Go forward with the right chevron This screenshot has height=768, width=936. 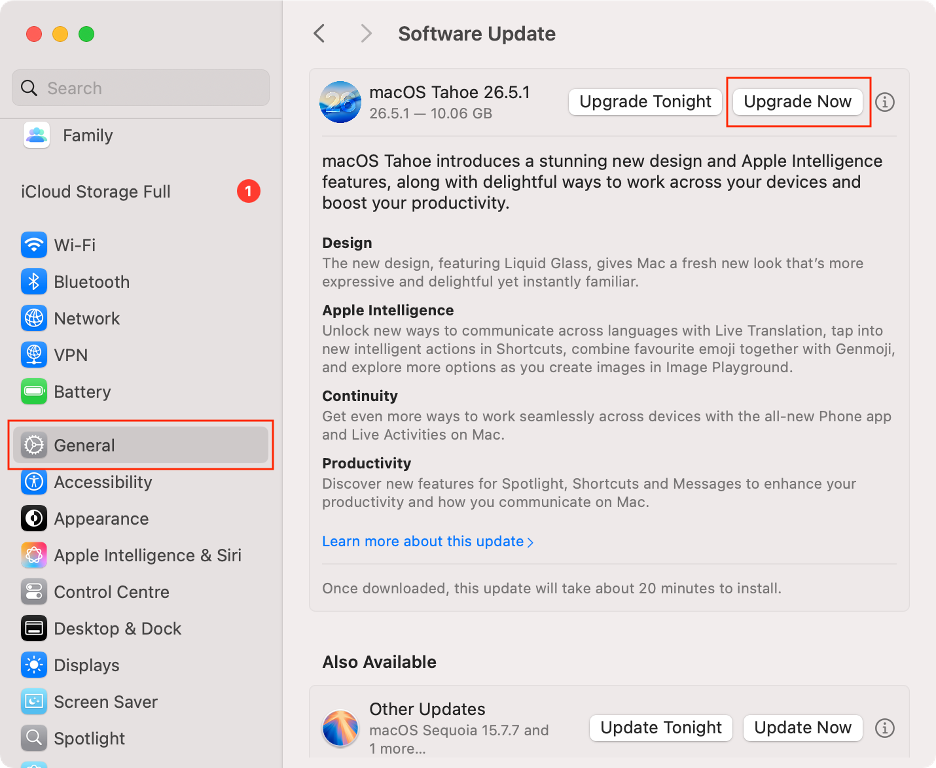click(366, 33)
